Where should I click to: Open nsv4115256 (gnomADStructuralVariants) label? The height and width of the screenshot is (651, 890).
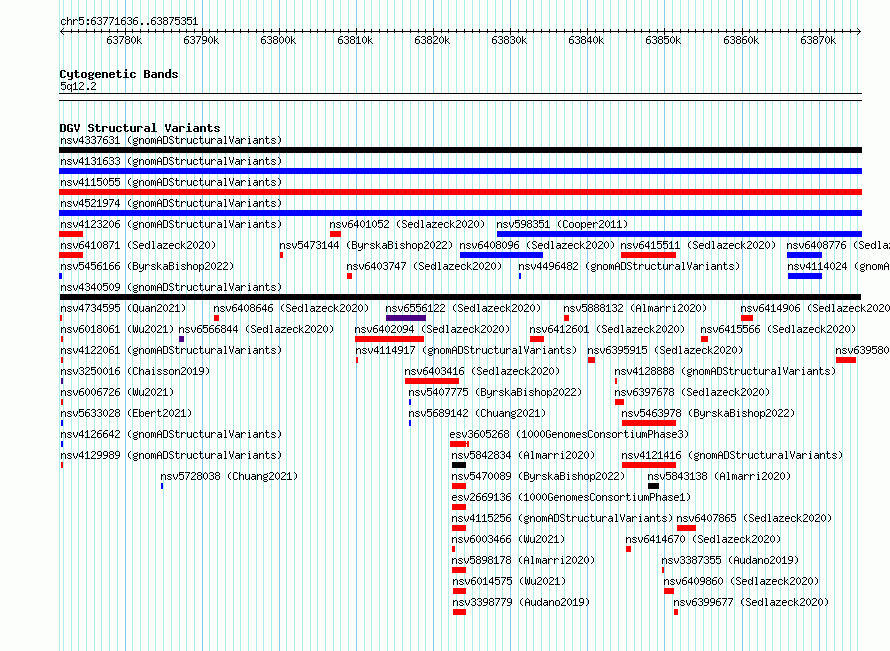562,518
